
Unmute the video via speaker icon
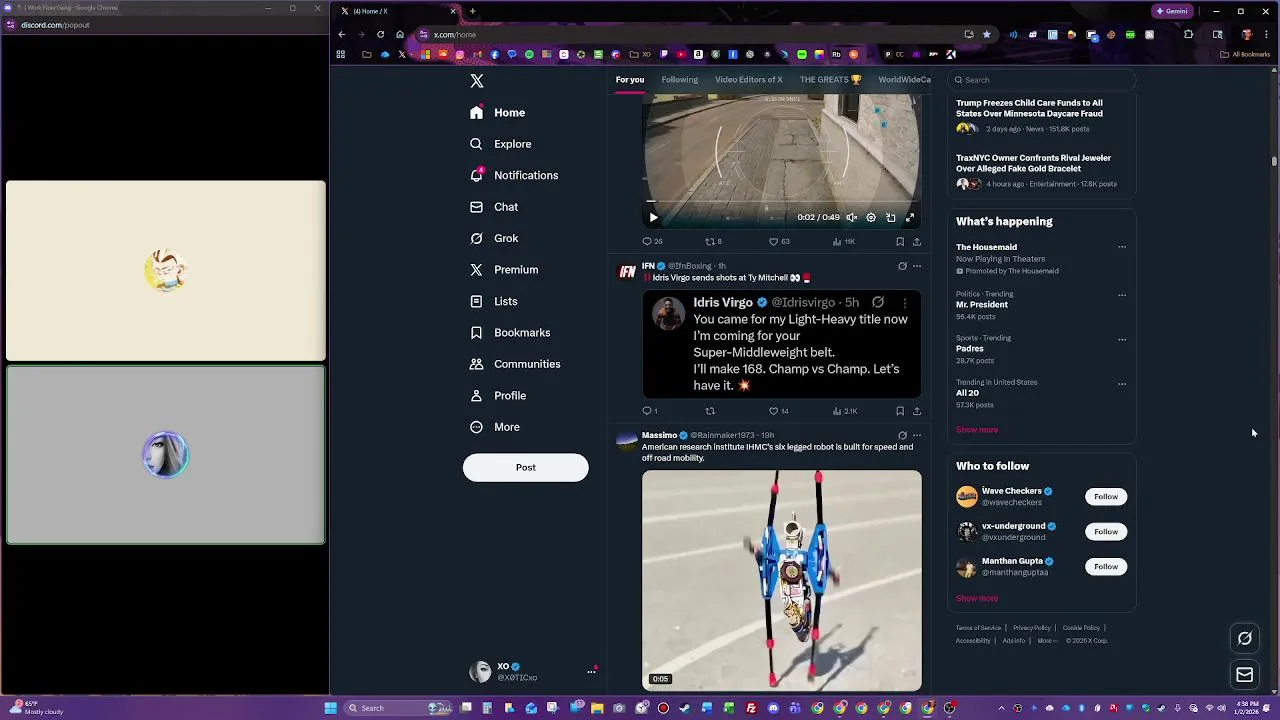point(852,217)
